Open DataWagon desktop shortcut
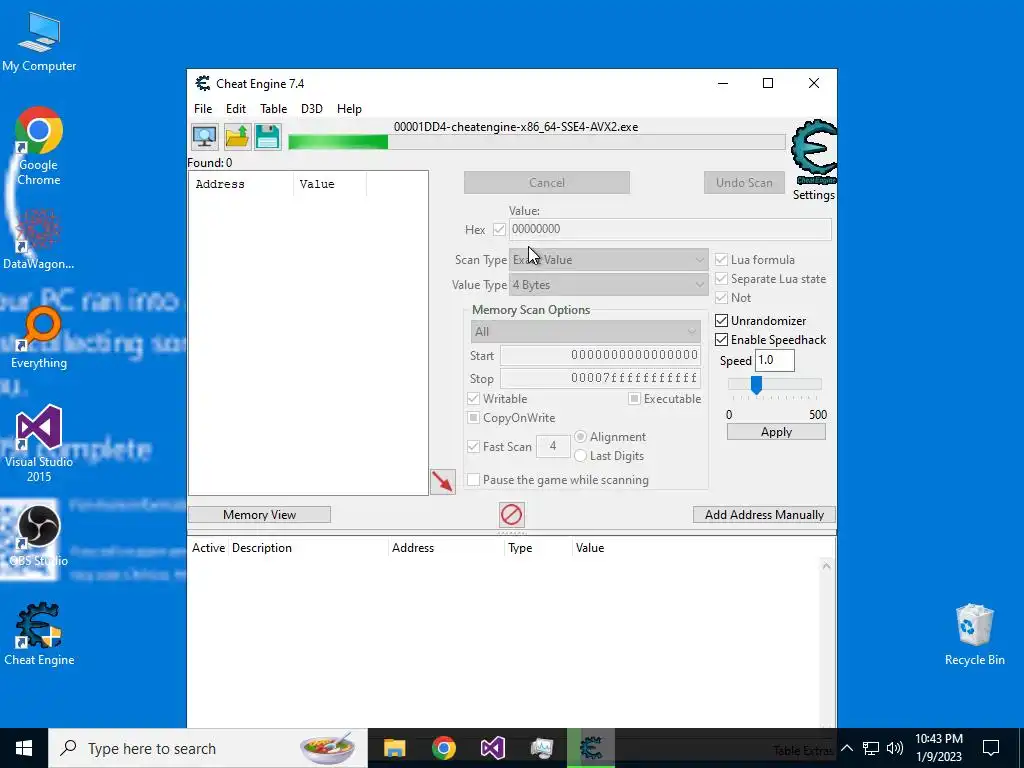This screenshot has width=1024, height=768. click(x=39, y=240)
